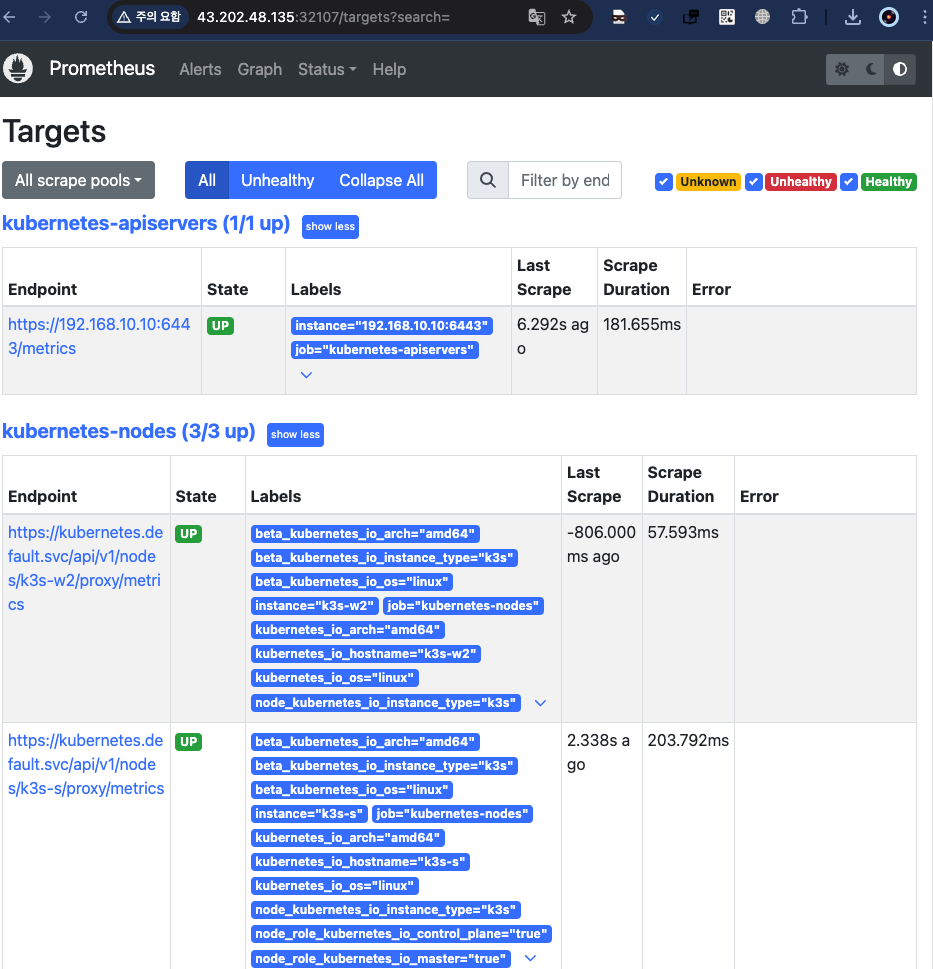Image resolution: width=933 pixels, height=969 pixels.
Task: Select the auto contrast theme icon
Action: pyautogui.click(x=900, y=69)
